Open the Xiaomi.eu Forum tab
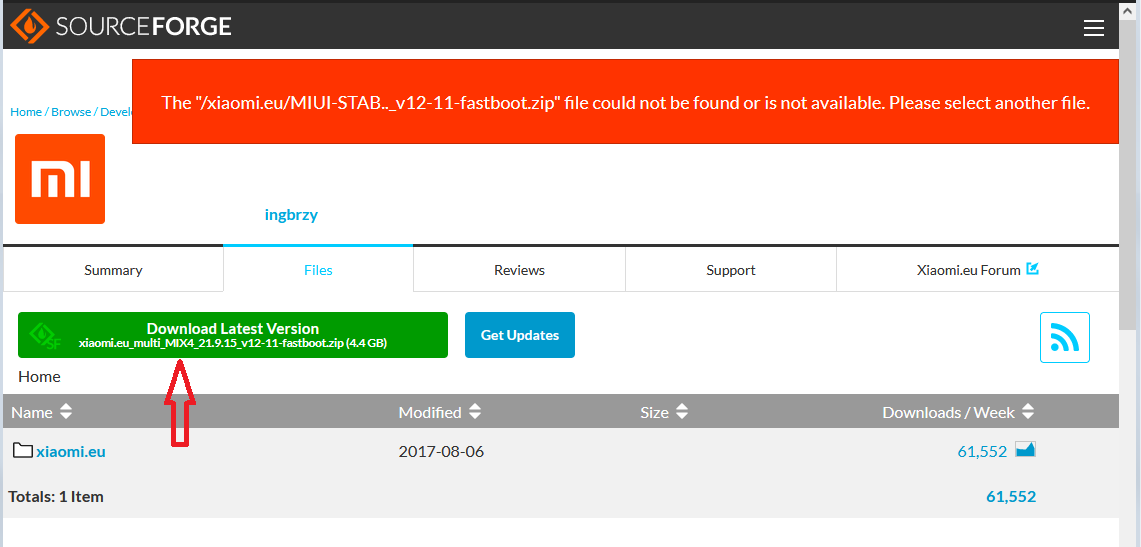This screenshot has width=1141, height=547. pyautogui.click(x=977, y=270)
